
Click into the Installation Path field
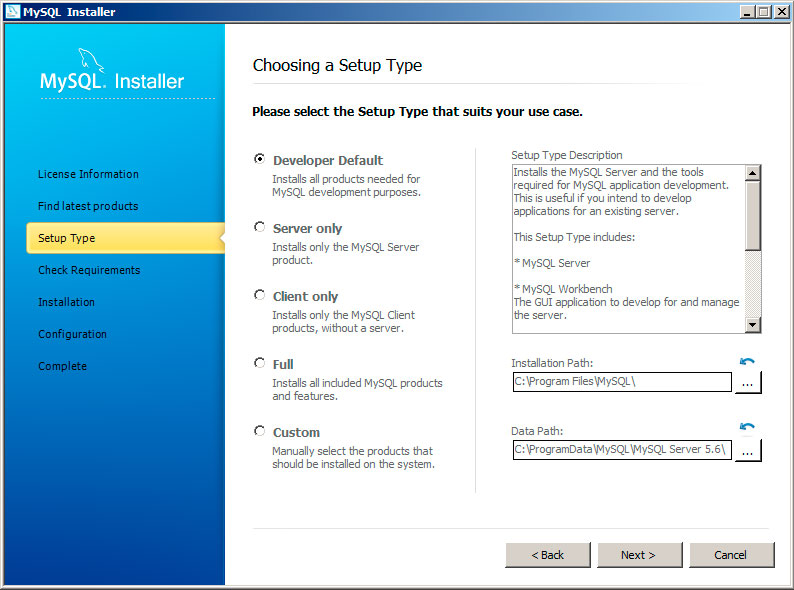622,382
